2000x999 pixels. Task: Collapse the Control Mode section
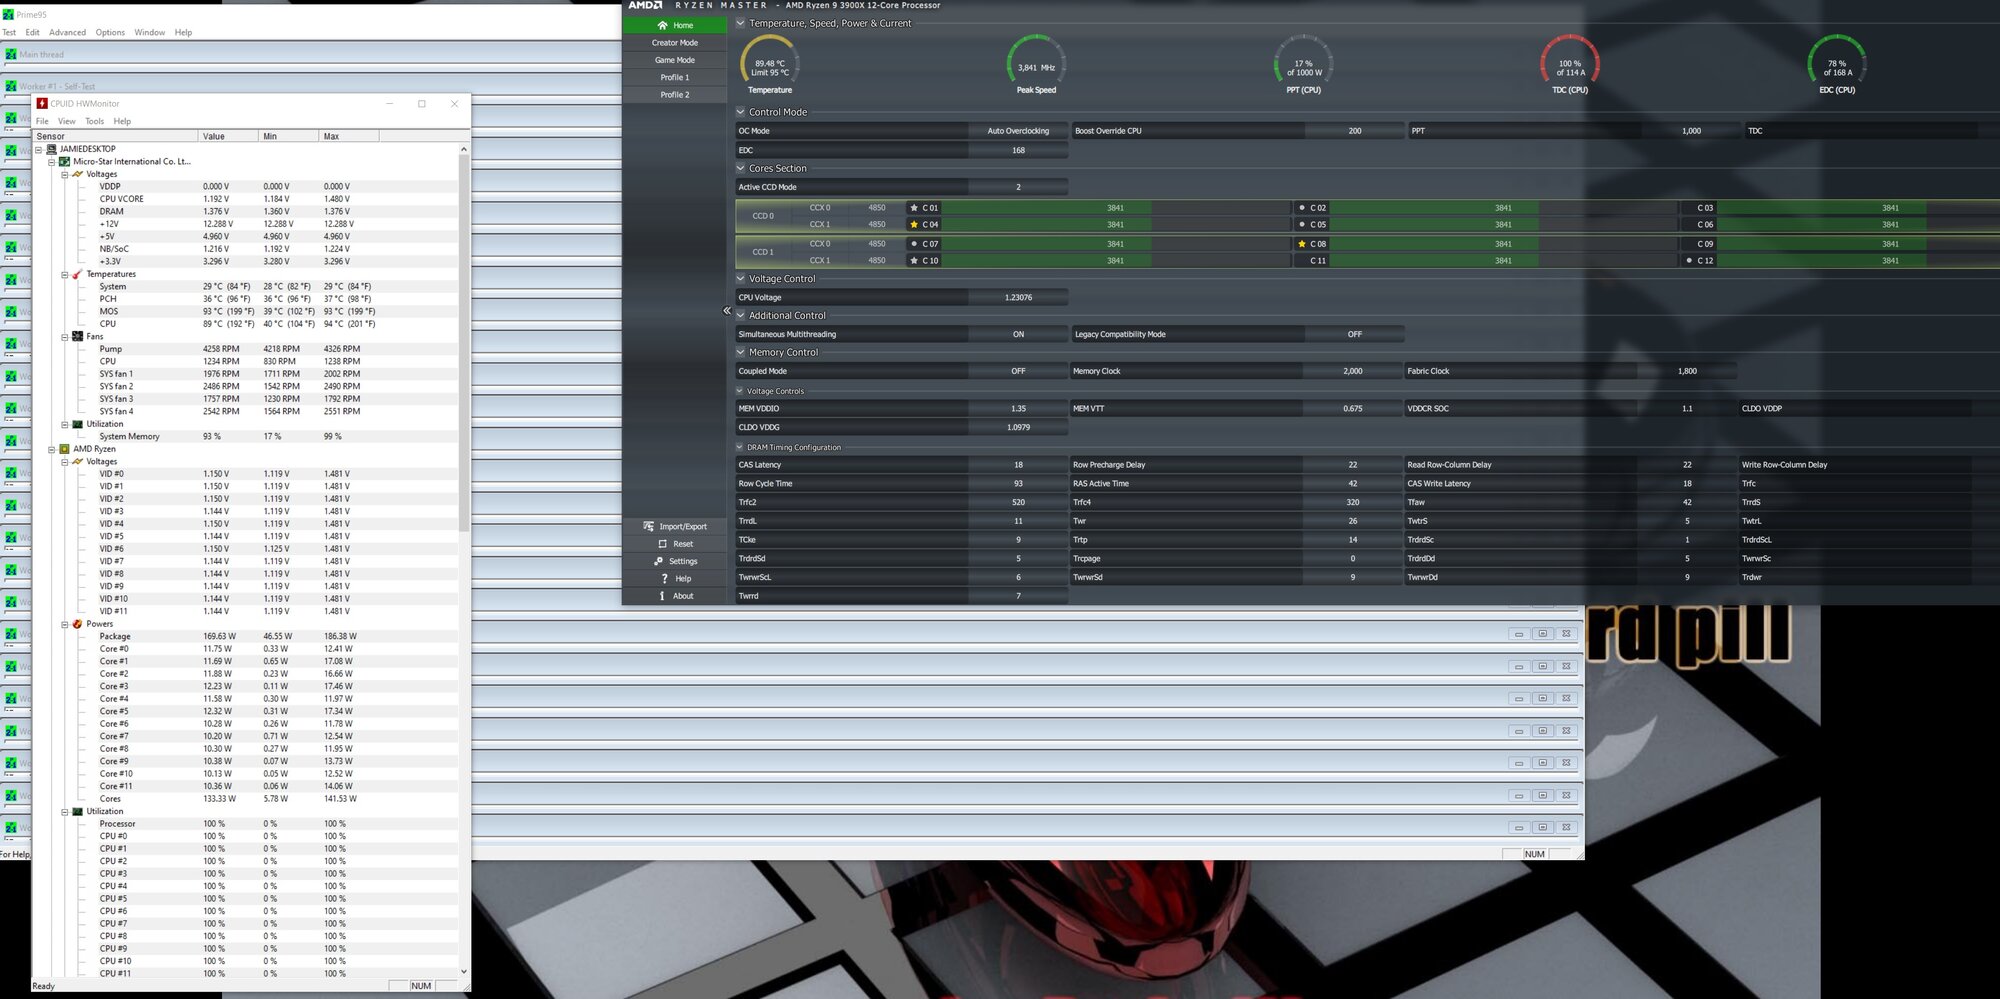click(x=741, y=112)
